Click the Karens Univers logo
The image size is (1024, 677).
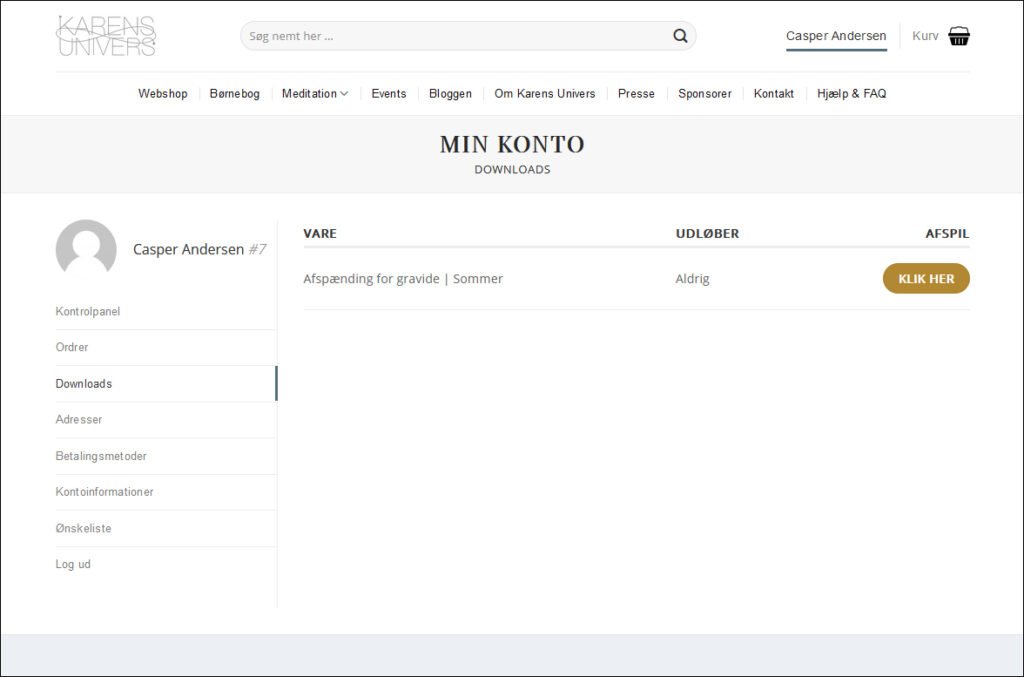[106, 36]
